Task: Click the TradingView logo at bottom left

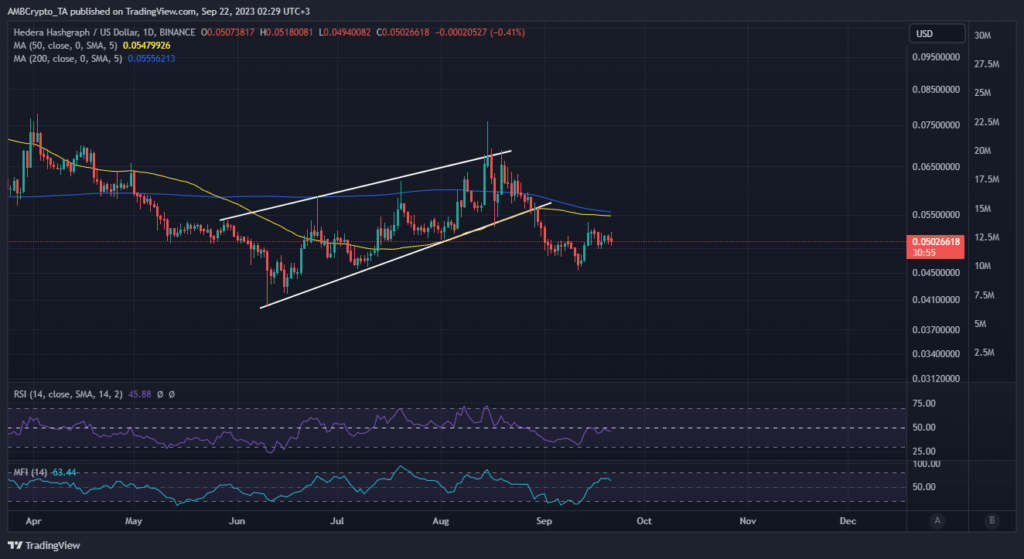Action: 45,545
